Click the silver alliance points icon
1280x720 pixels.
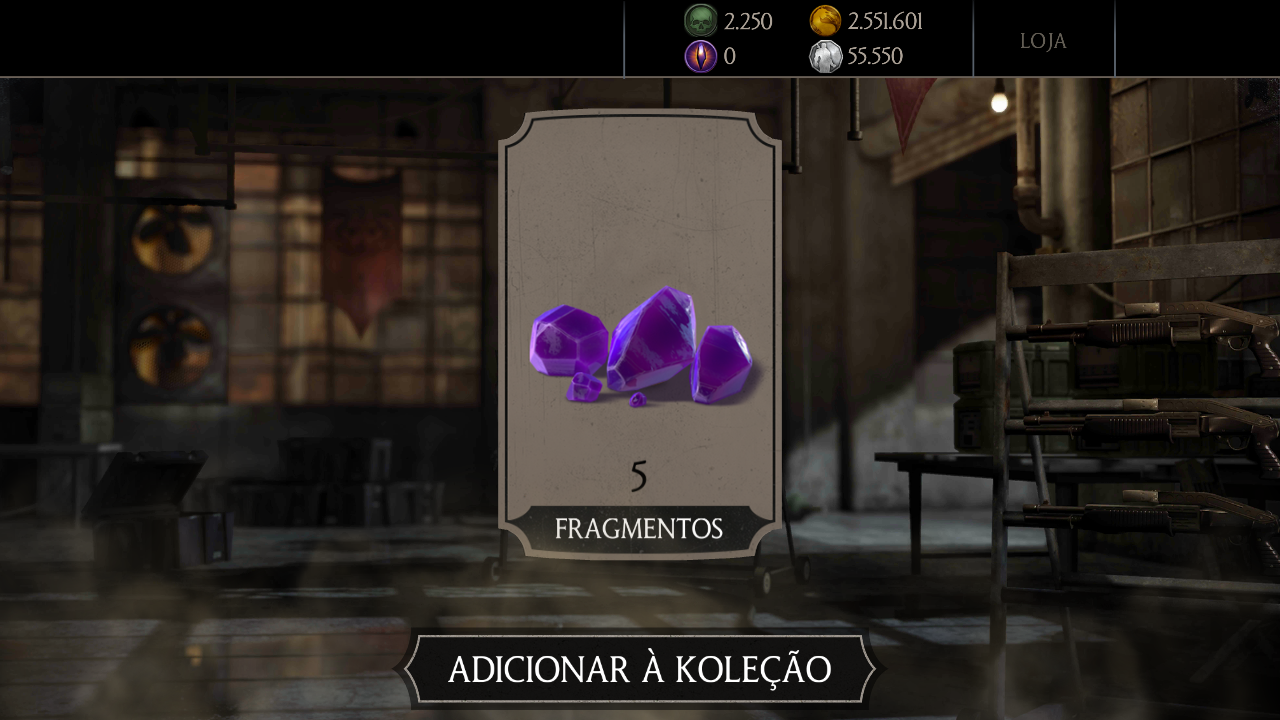pyautogui.click(x=825, y=56)
